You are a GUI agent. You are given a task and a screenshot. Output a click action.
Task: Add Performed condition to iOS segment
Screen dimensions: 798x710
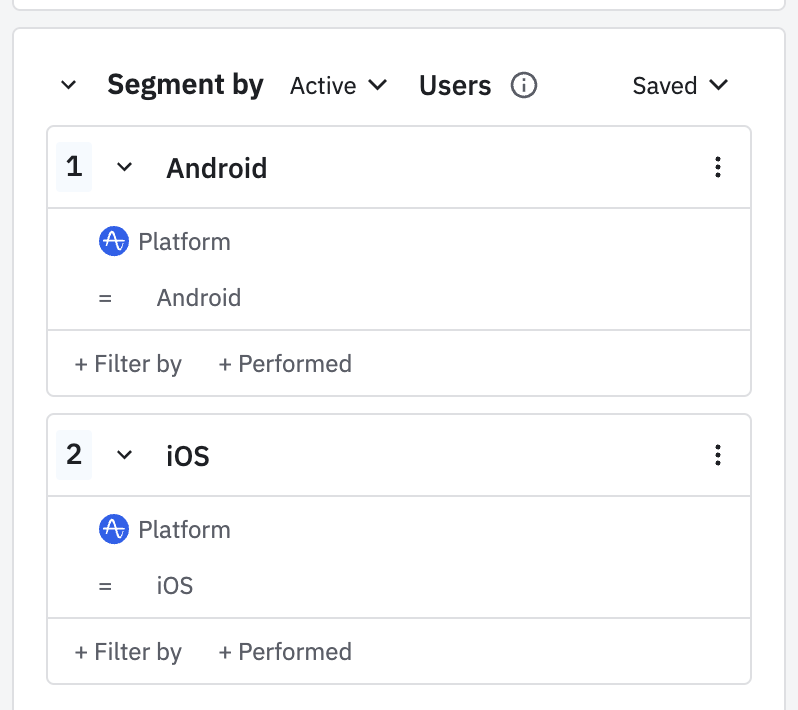coord(285,652)
